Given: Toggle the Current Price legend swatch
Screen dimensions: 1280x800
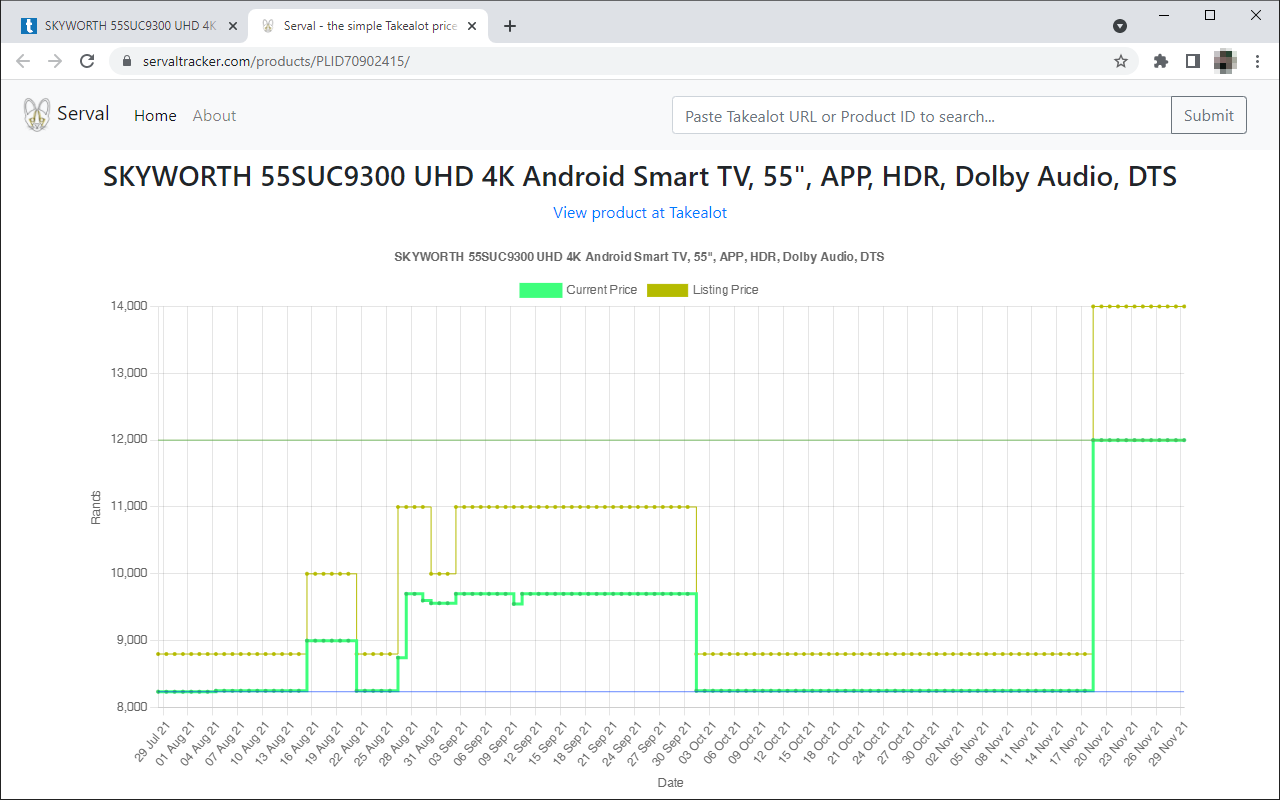Looking at the screenshot, I should point(539,290).
